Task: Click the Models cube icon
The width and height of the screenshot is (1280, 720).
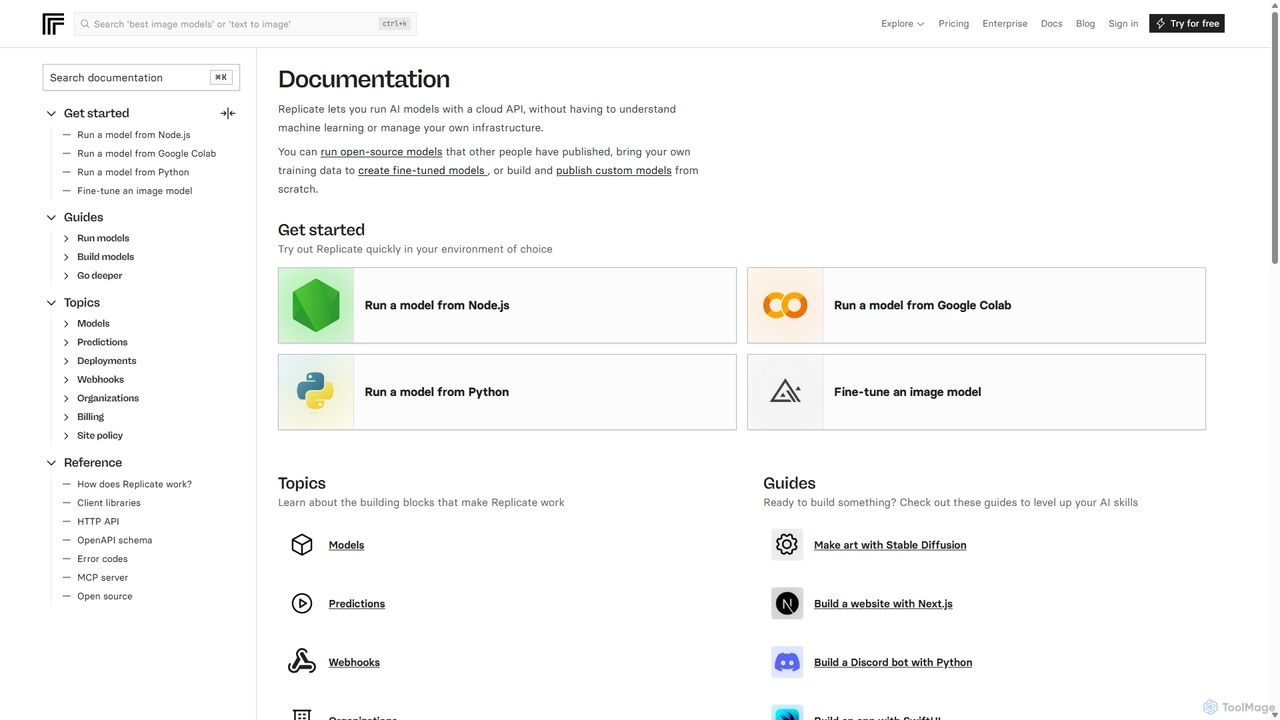Action: tap(302, 545)
